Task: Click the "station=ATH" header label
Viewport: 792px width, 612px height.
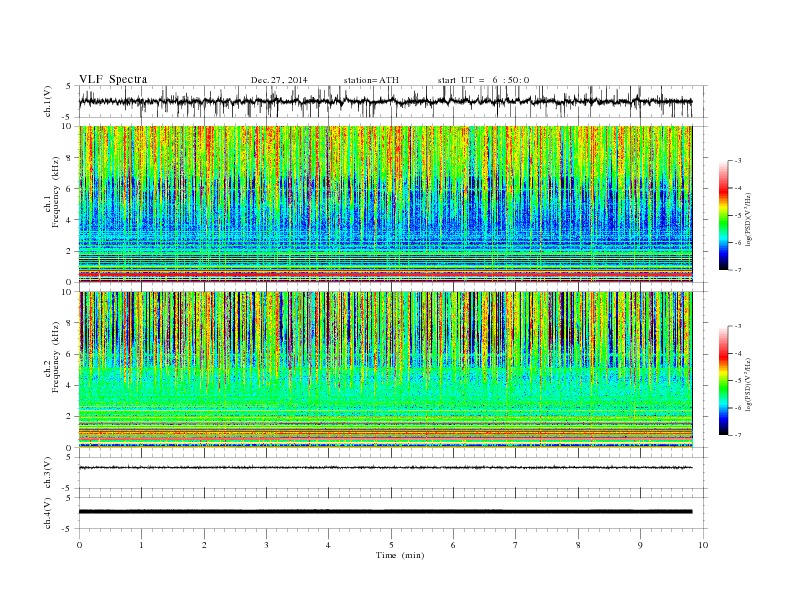Action: click(371, 80)
